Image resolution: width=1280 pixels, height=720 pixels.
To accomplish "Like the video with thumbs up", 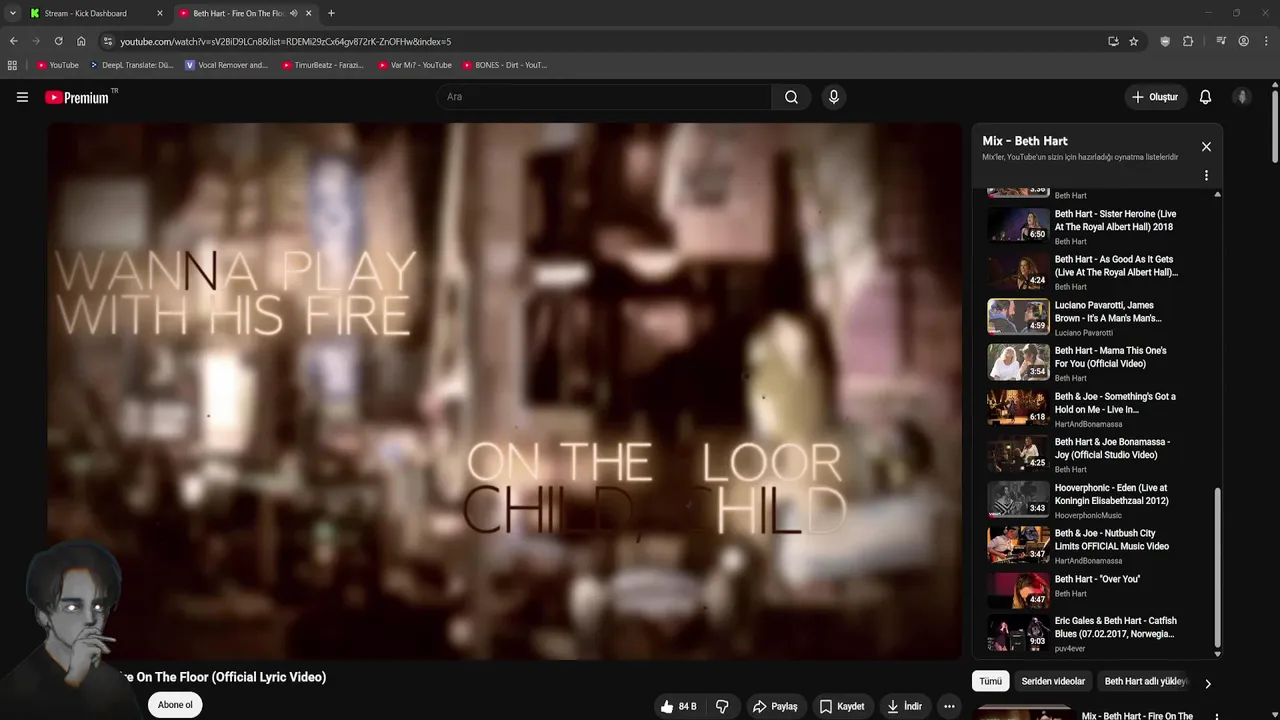I will point(678,706).
